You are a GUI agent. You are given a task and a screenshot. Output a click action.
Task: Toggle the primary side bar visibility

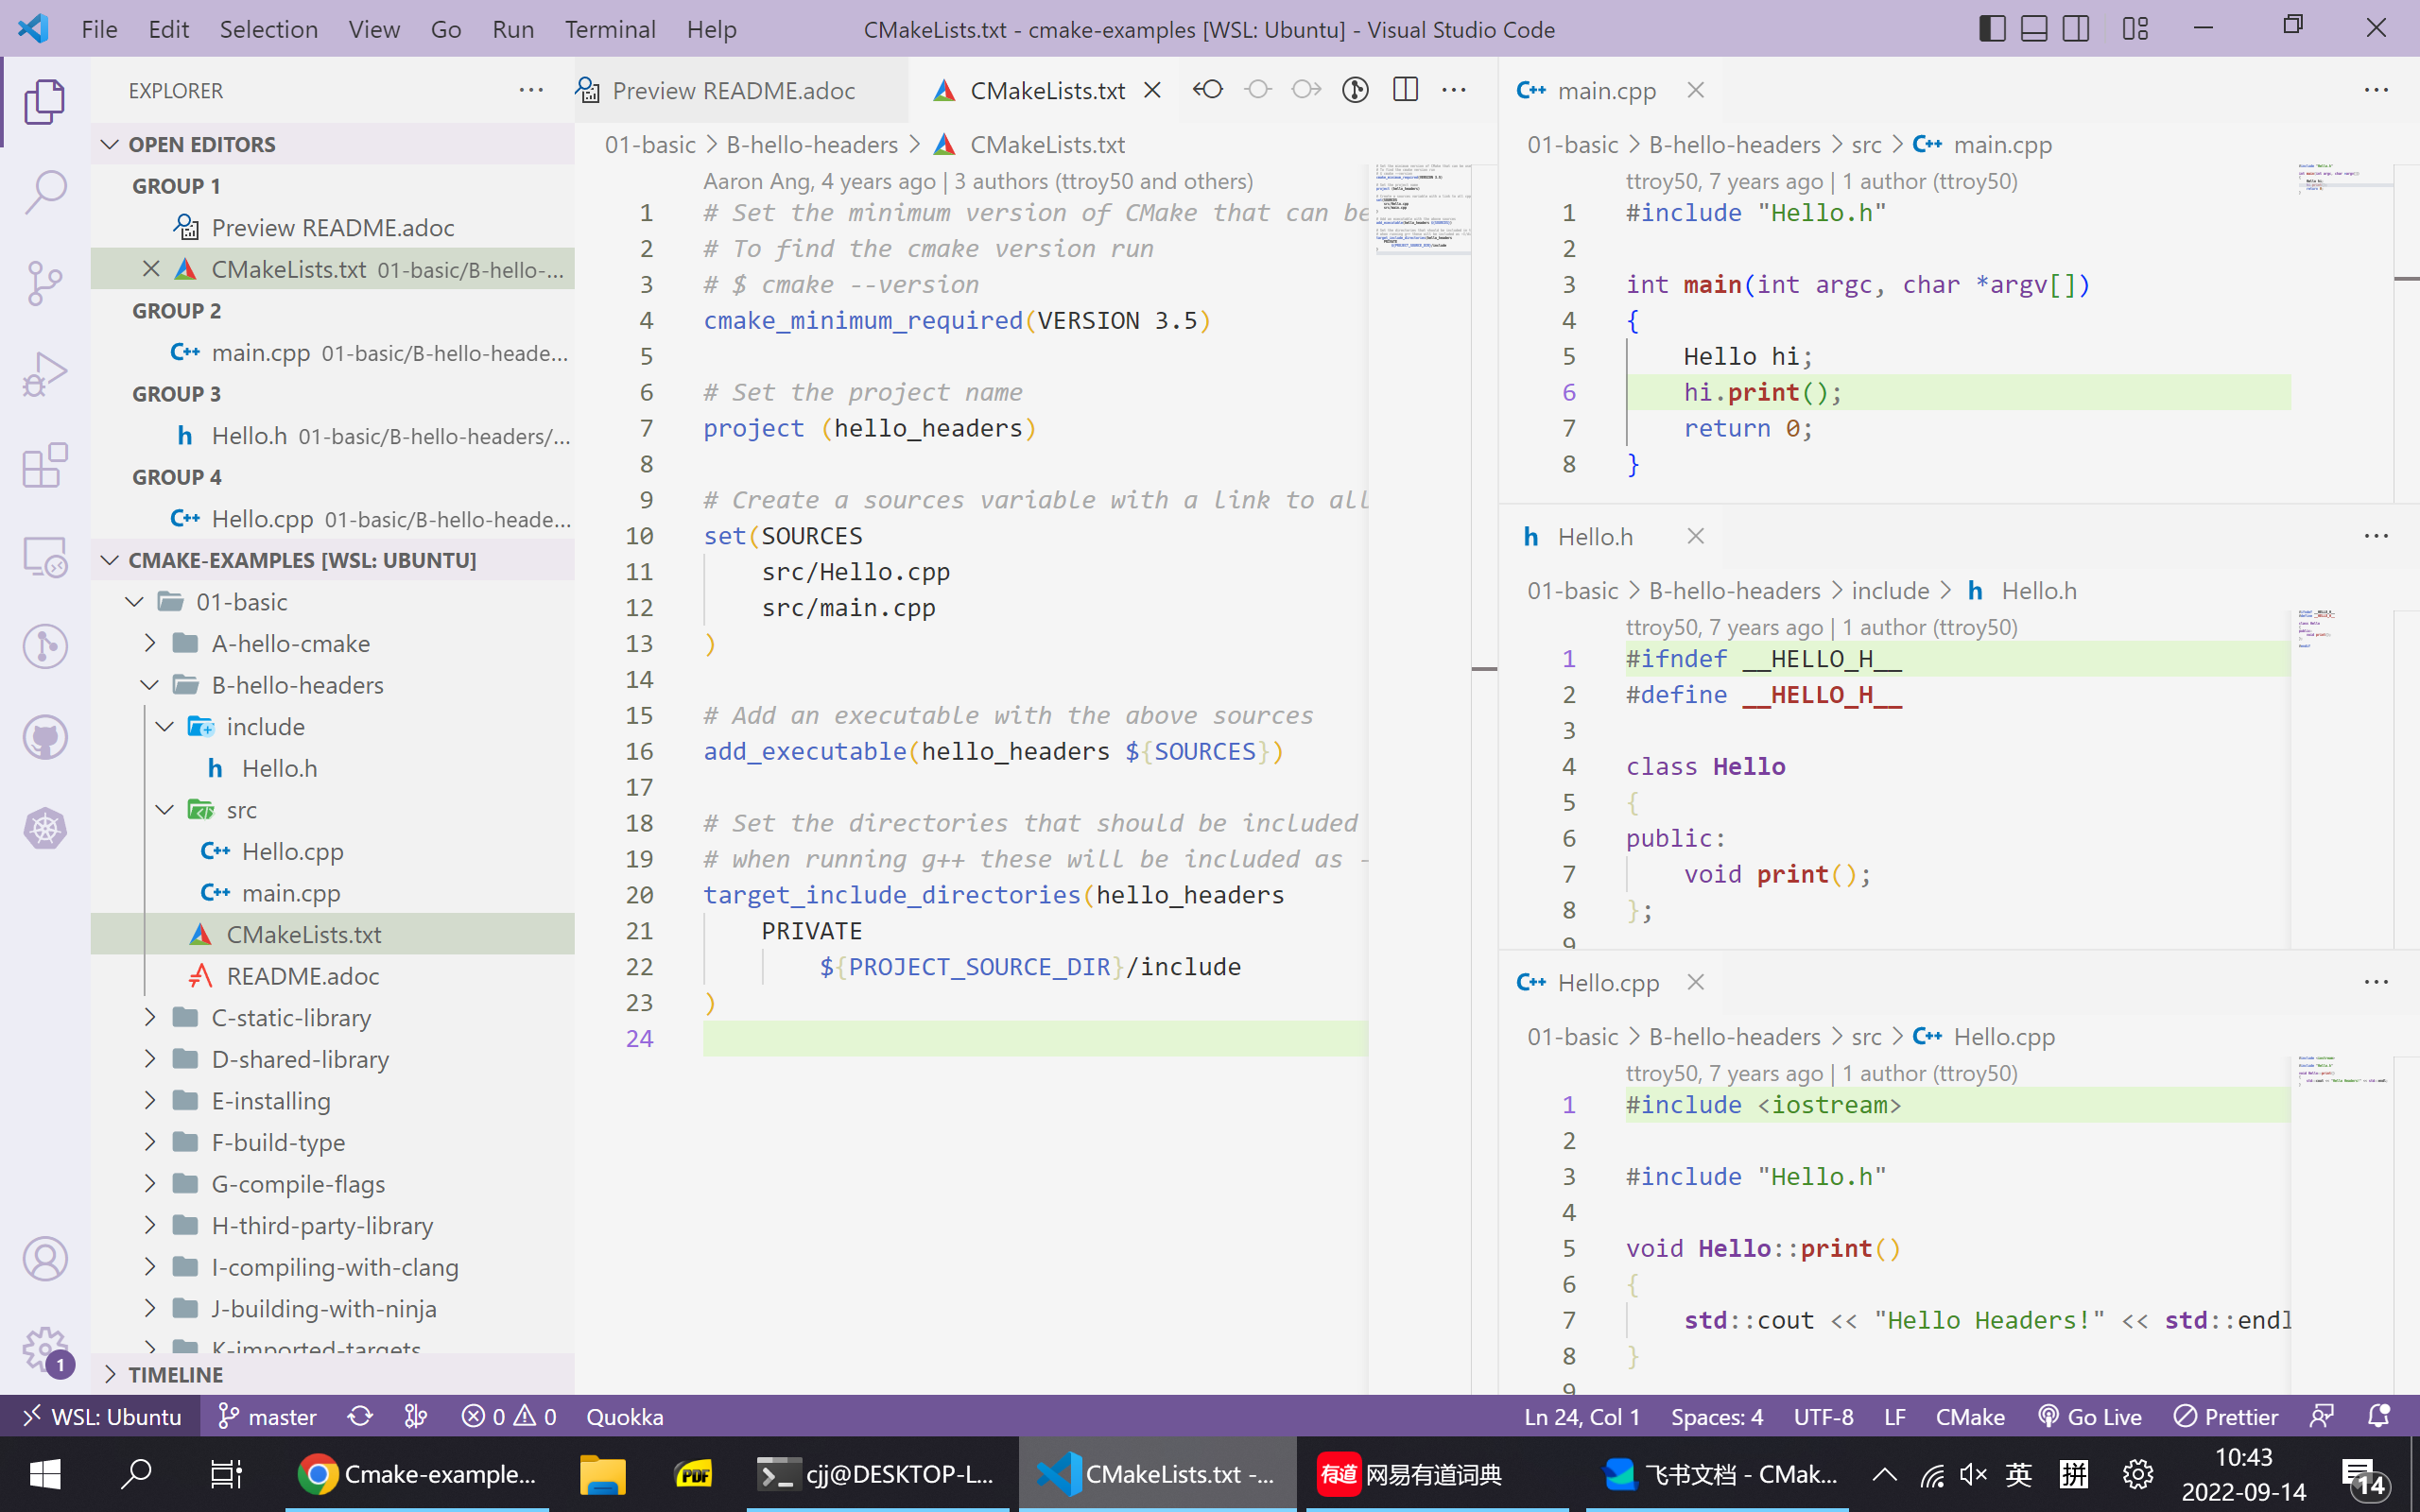click(x=1992, y=29)
